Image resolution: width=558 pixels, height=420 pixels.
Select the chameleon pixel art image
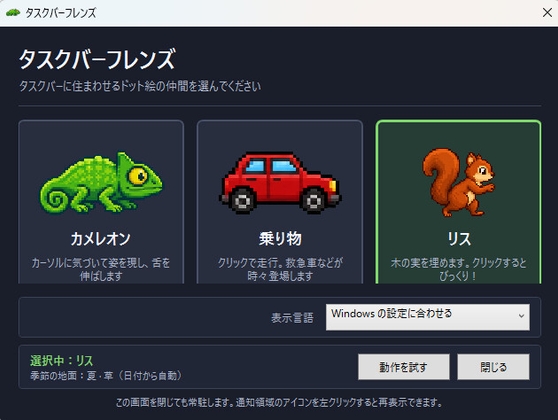click(101, 182)
